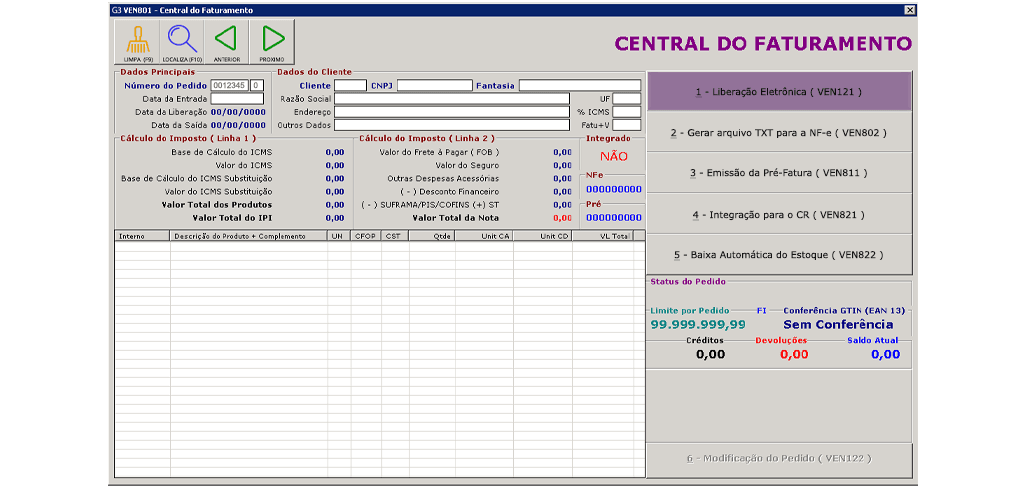Run 4 - Integração para o CR (VEN821)
Image resolution: width=1025 pixels, height=487 pixels.
point(779,214)
